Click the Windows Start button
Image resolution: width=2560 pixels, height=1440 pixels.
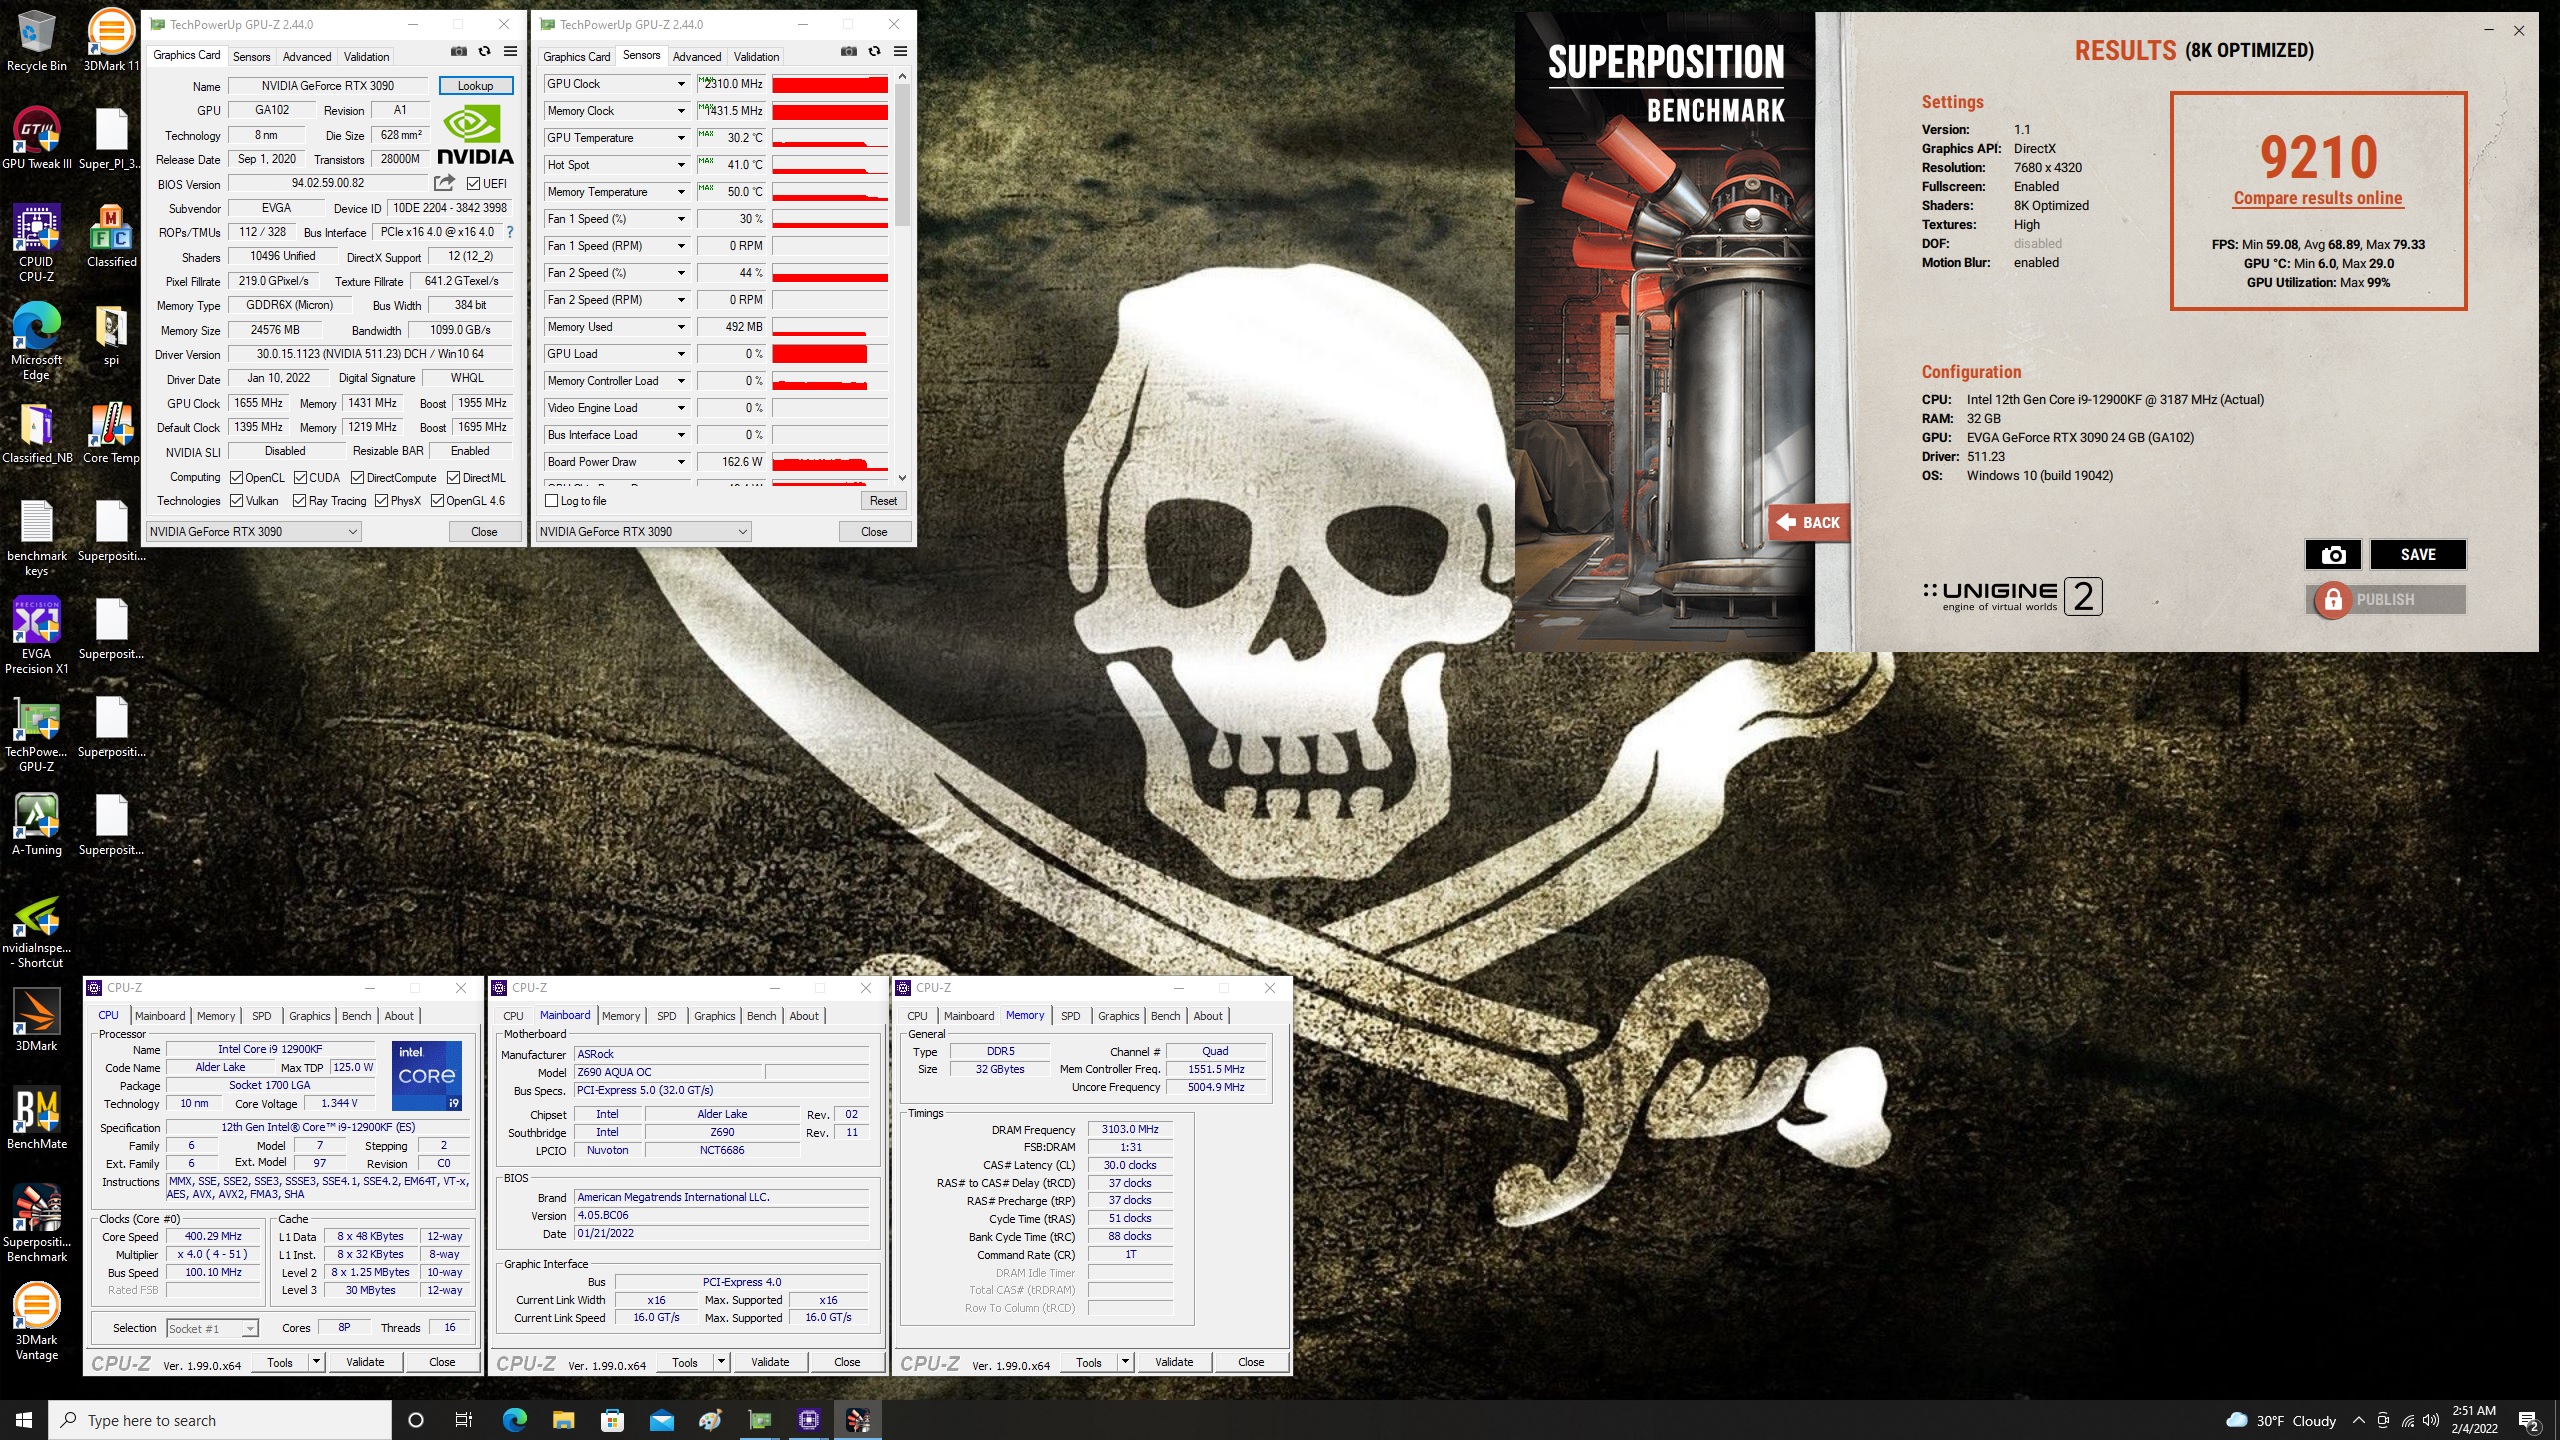coord(24,1420)
